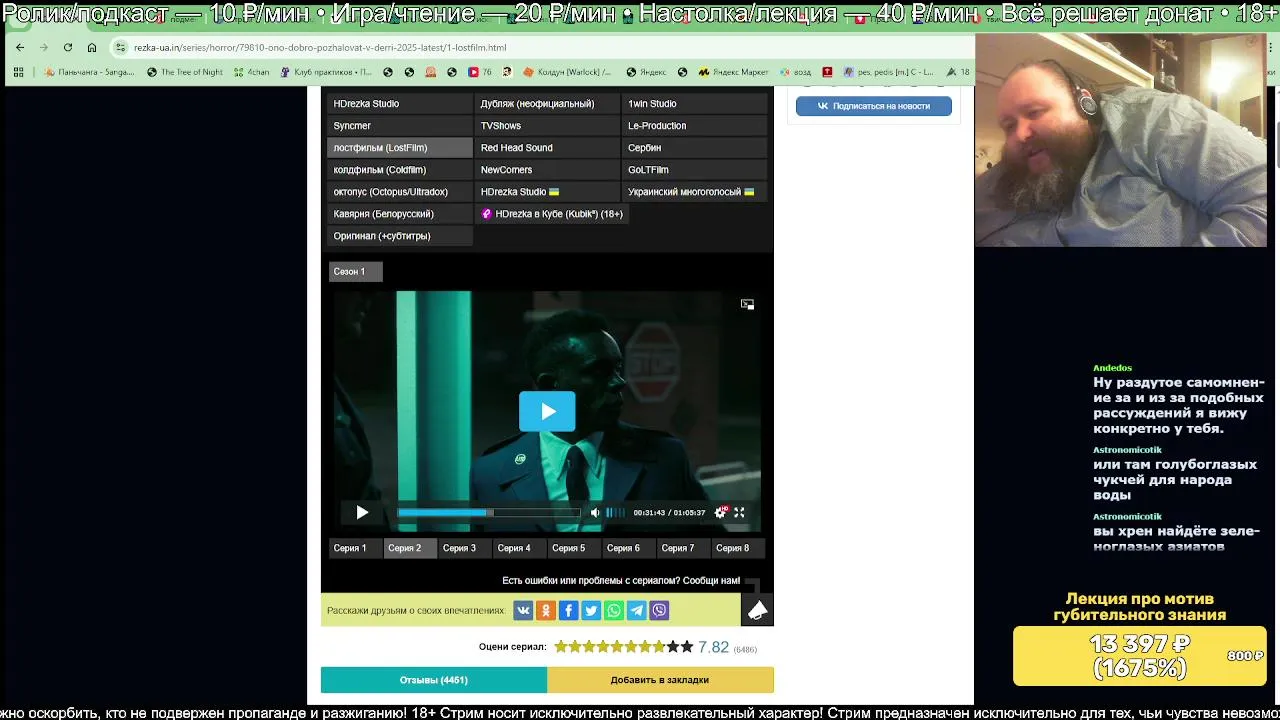Open site info icon in address bar
Viewport: 1280px width, 720px height.
[121, 47]
